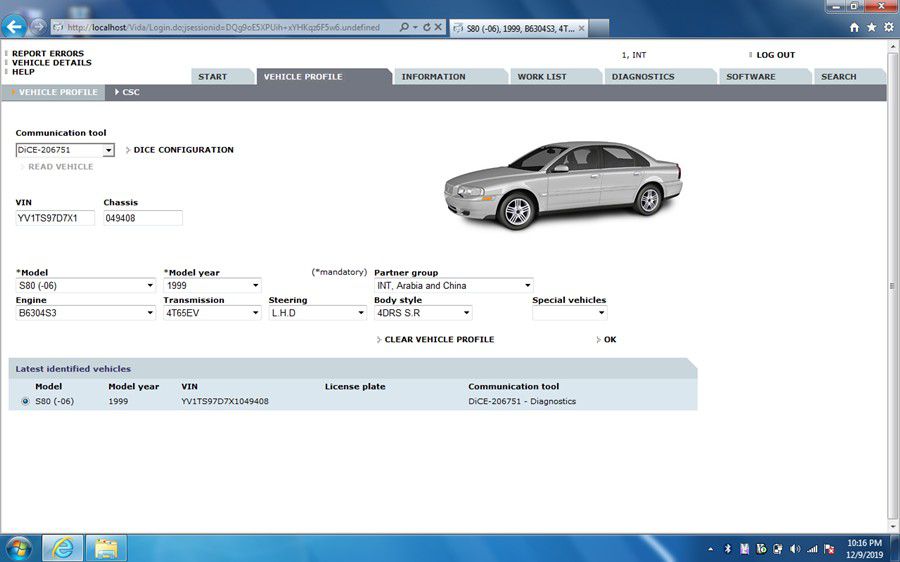Open the browser favorites star icon
The height and width of the screenshot is (562, 900).
[x=871, y=28]
